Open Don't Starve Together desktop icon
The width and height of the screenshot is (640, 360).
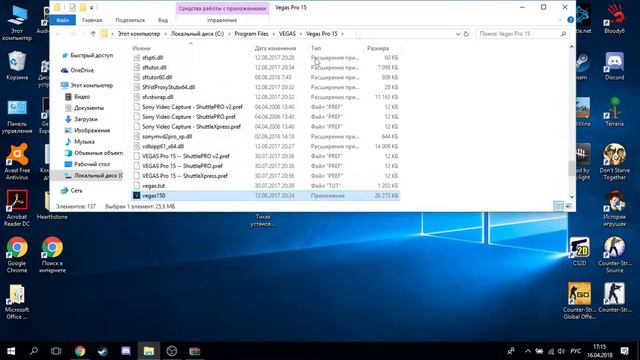pos(614,162)
